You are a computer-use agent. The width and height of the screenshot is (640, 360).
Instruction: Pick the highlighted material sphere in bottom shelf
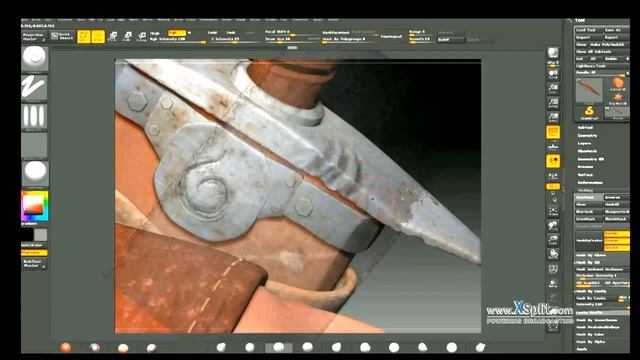click(x=279, y=347)
